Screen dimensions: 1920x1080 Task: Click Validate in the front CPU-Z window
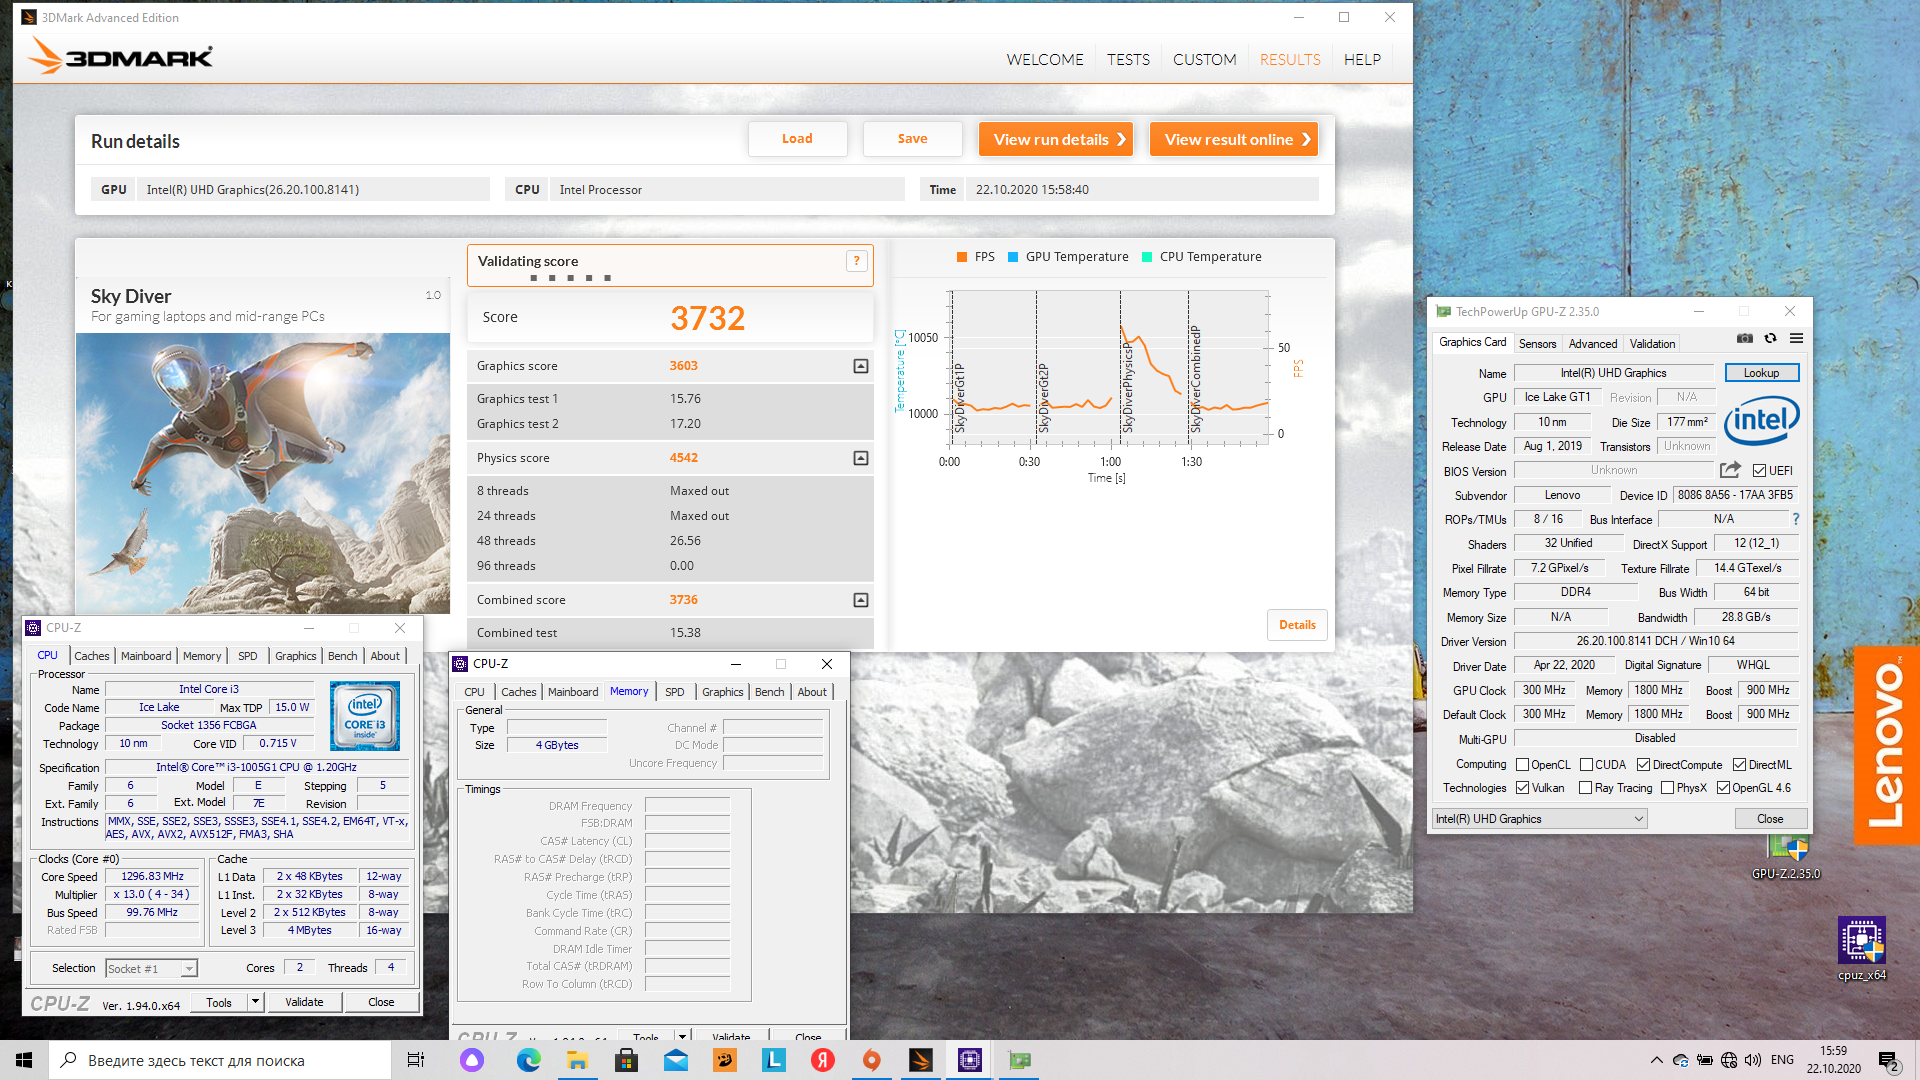[x=304, y=1002]
